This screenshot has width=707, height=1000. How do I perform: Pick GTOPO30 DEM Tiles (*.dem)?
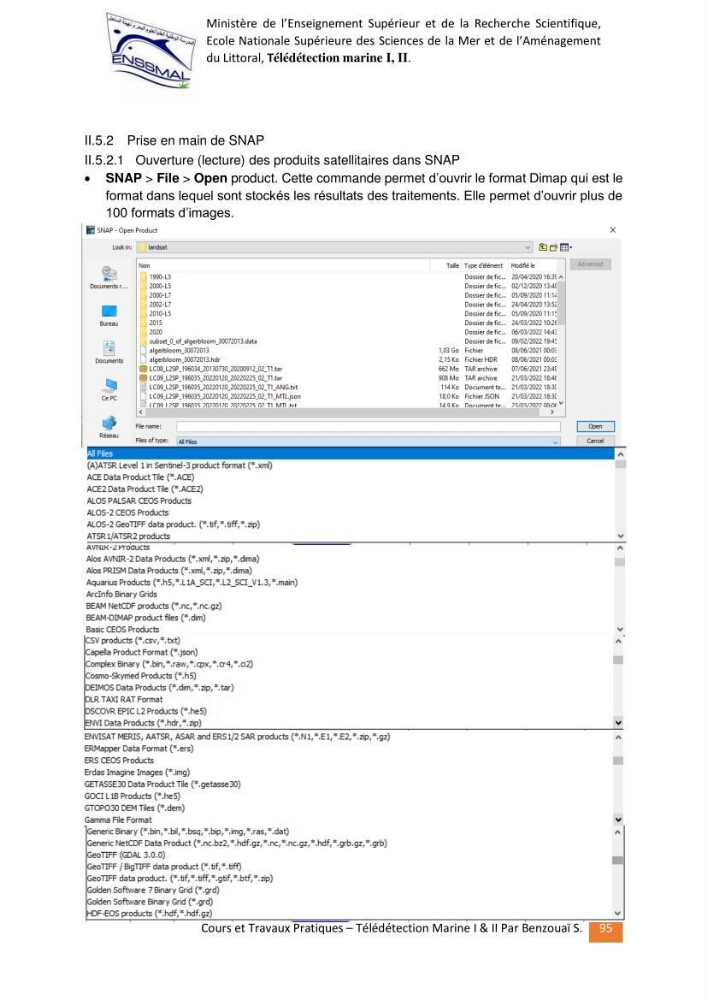click(x=135, y=808)
